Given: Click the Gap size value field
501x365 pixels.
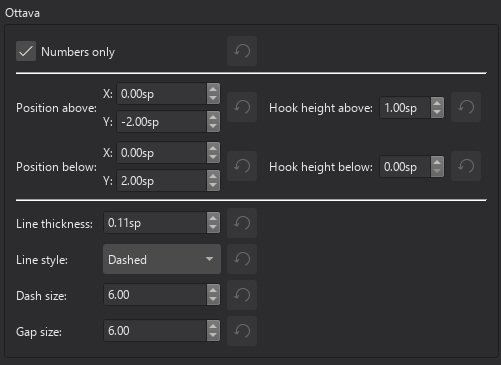Looking at the screenshot, I should click(155, 331).
